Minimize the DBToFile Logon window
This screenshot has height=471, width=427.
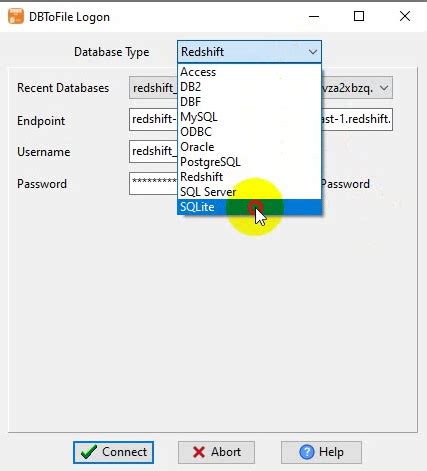pos(314,16)
